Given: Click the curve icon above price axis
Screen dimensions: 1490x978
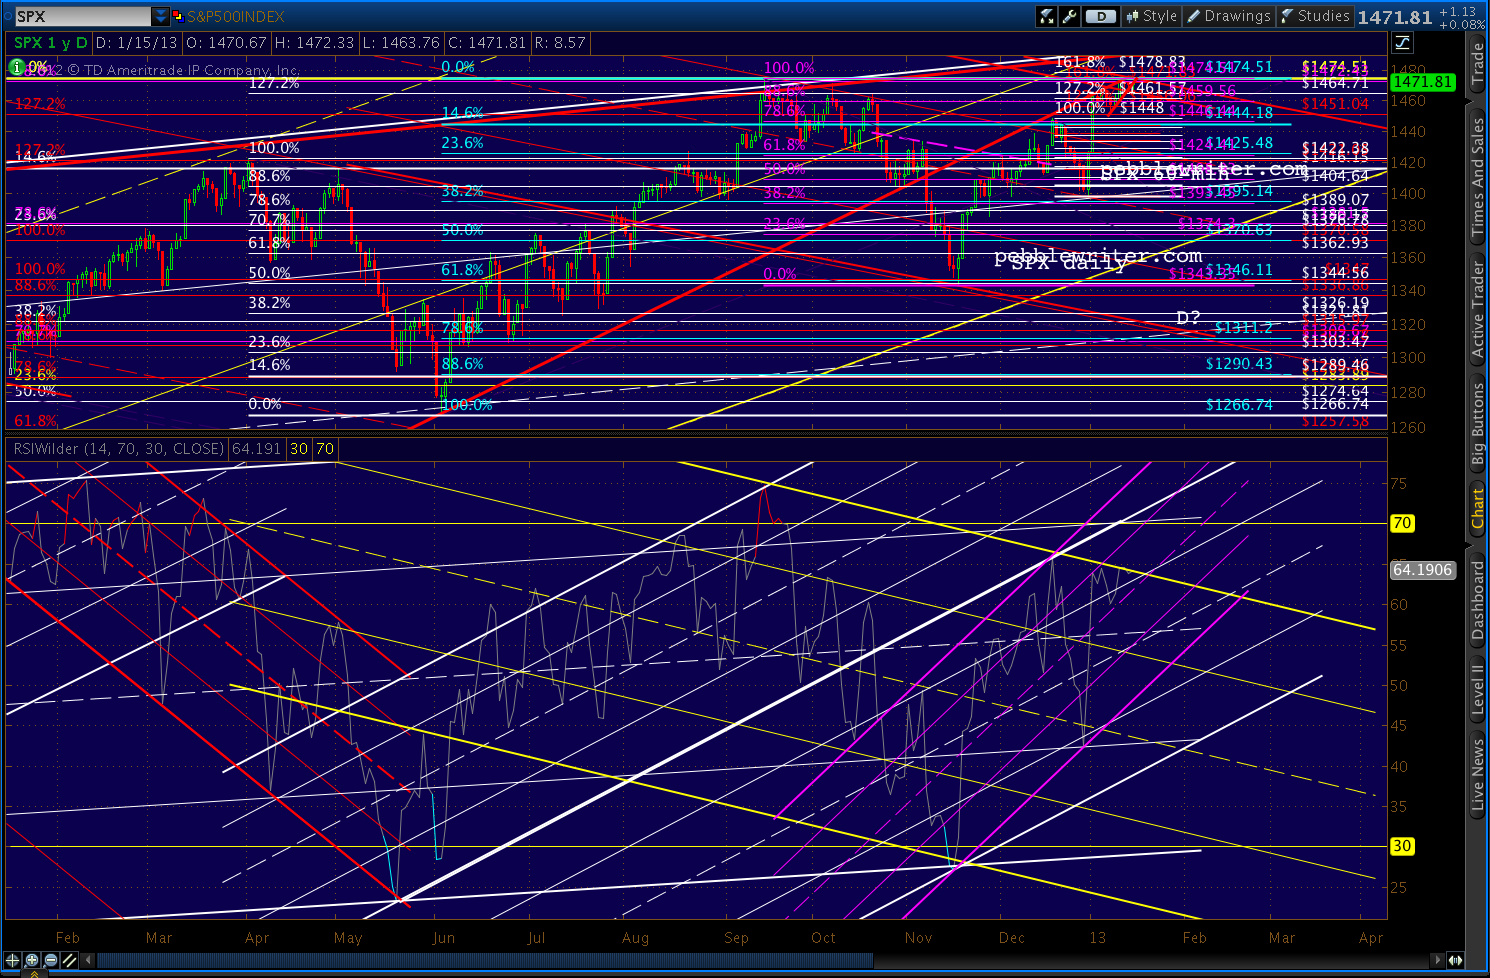Looking at the screenshot, I should coord(1402,42).
